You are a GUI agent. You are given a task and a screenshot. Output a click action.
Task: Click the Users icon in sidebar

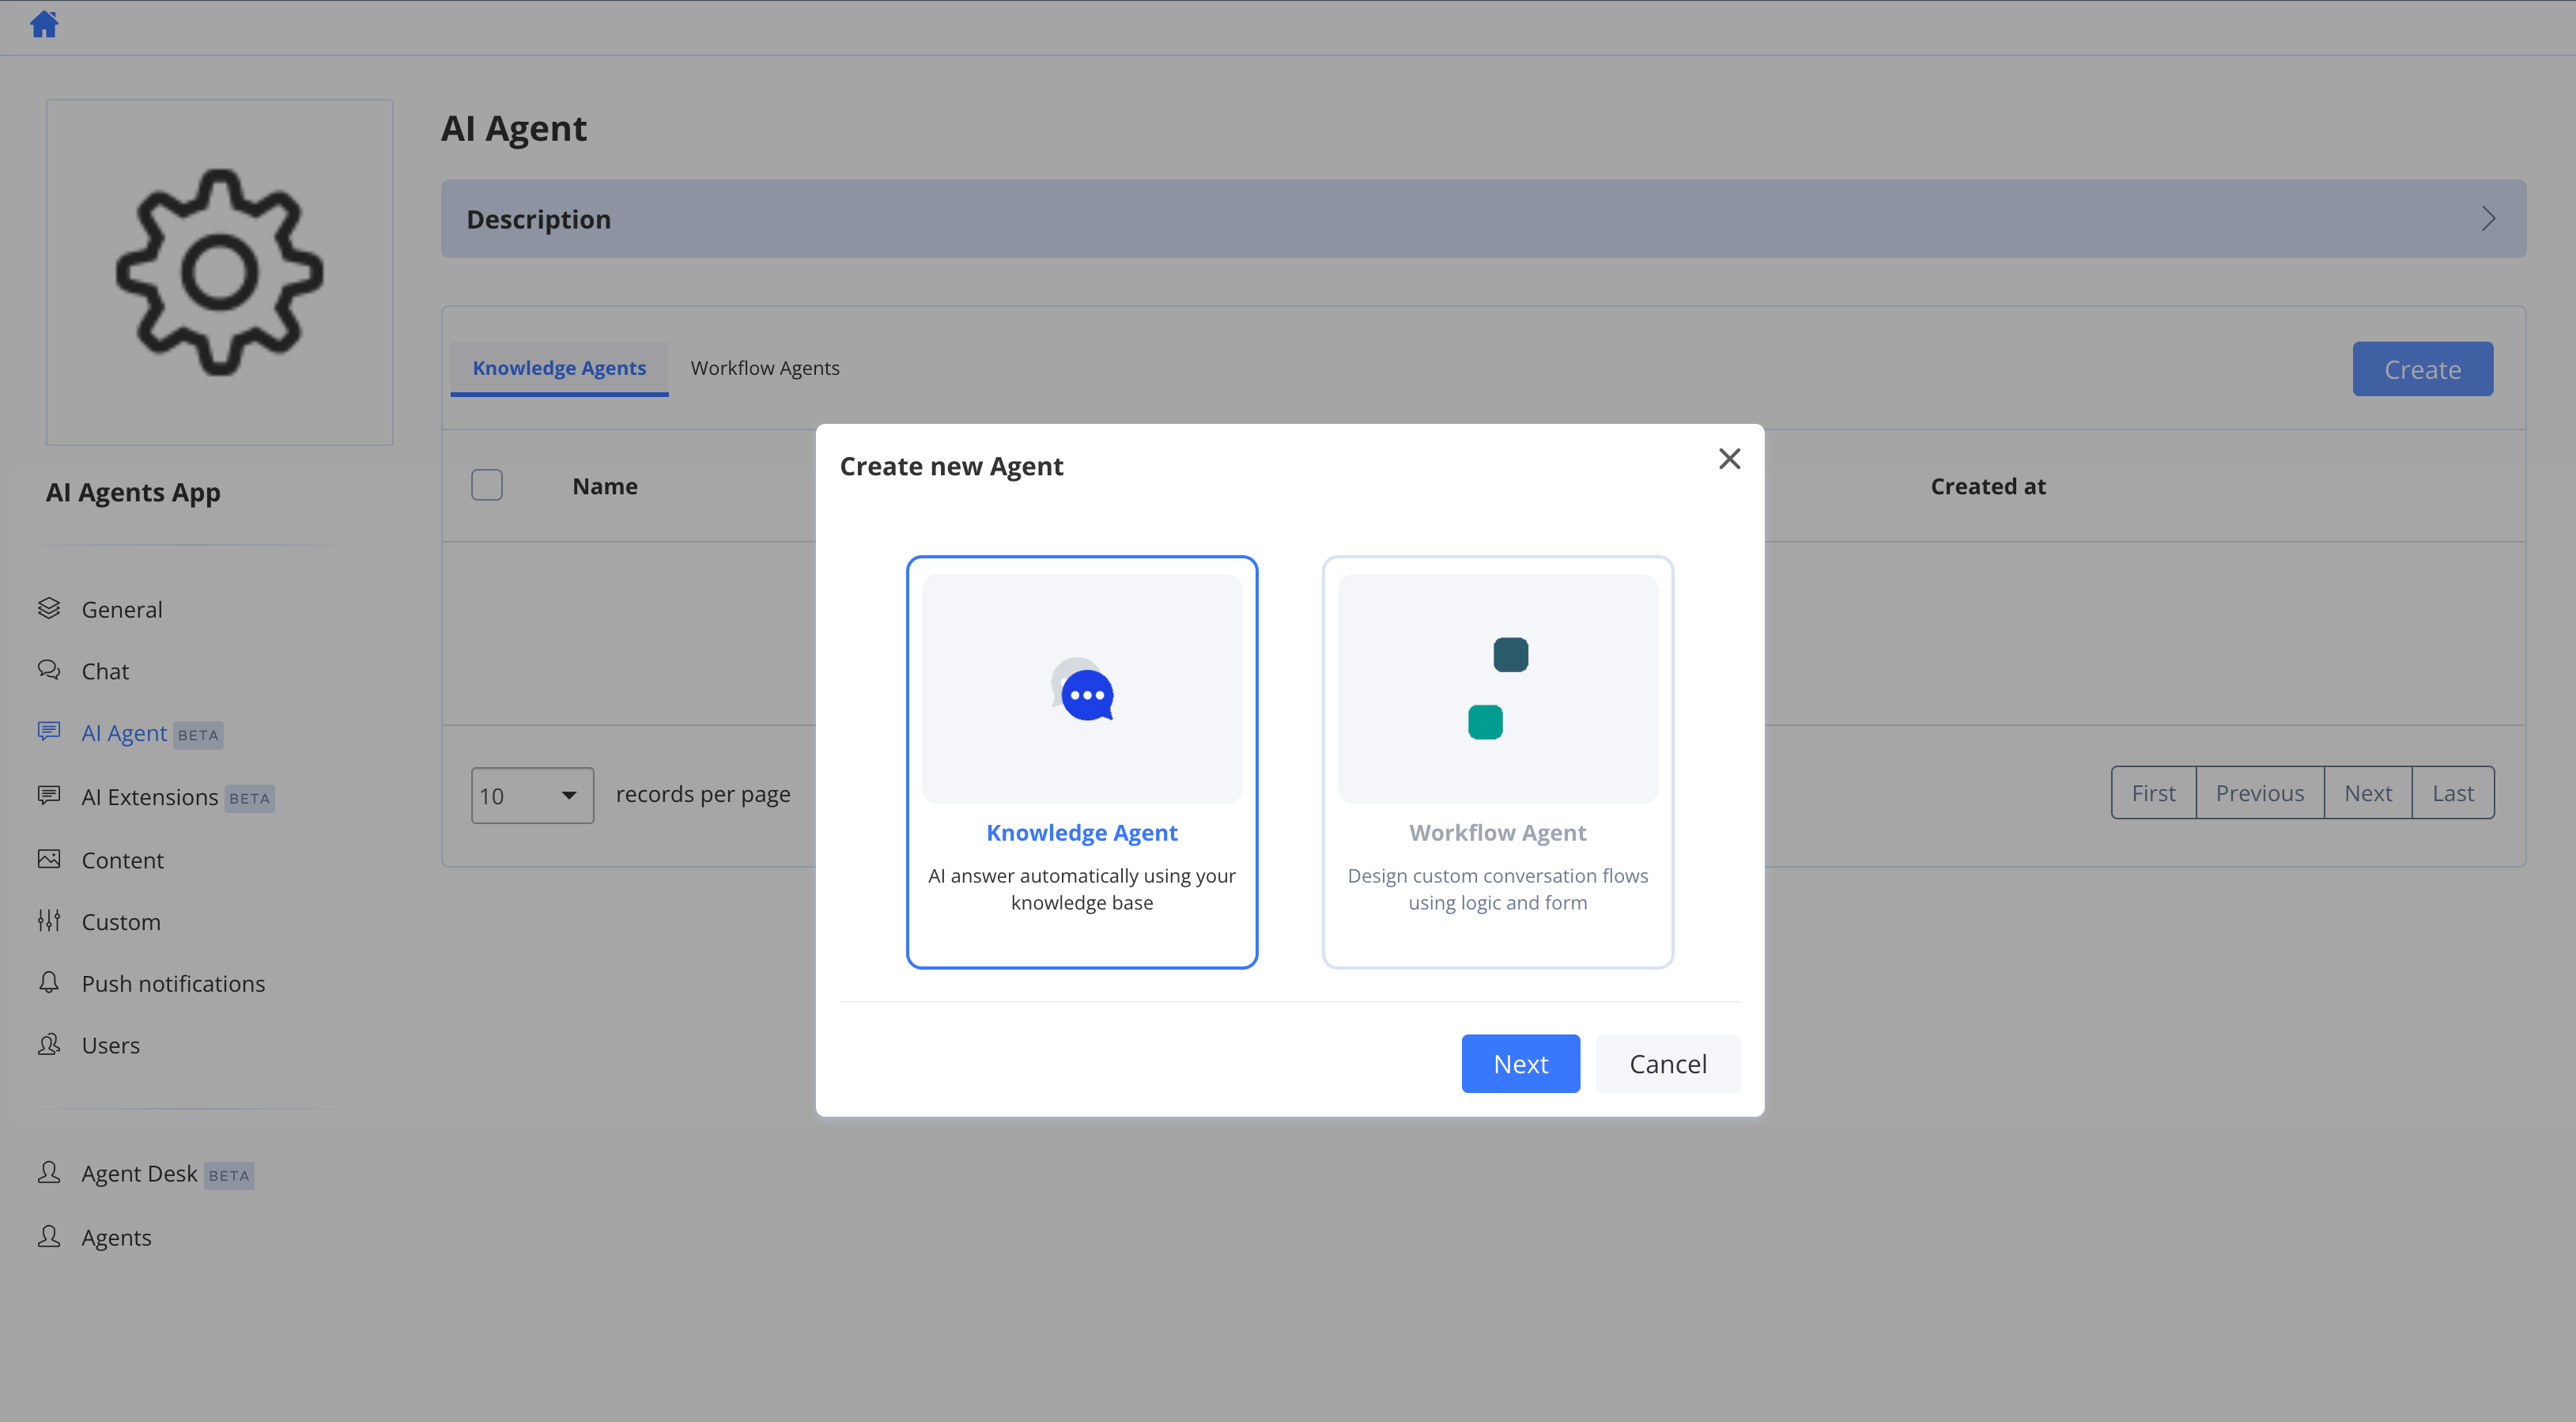[49, 1044]
